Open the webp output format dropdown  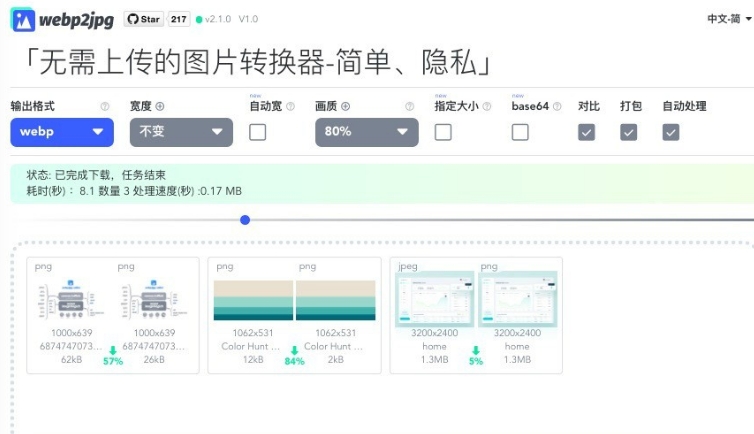point(62,132)
